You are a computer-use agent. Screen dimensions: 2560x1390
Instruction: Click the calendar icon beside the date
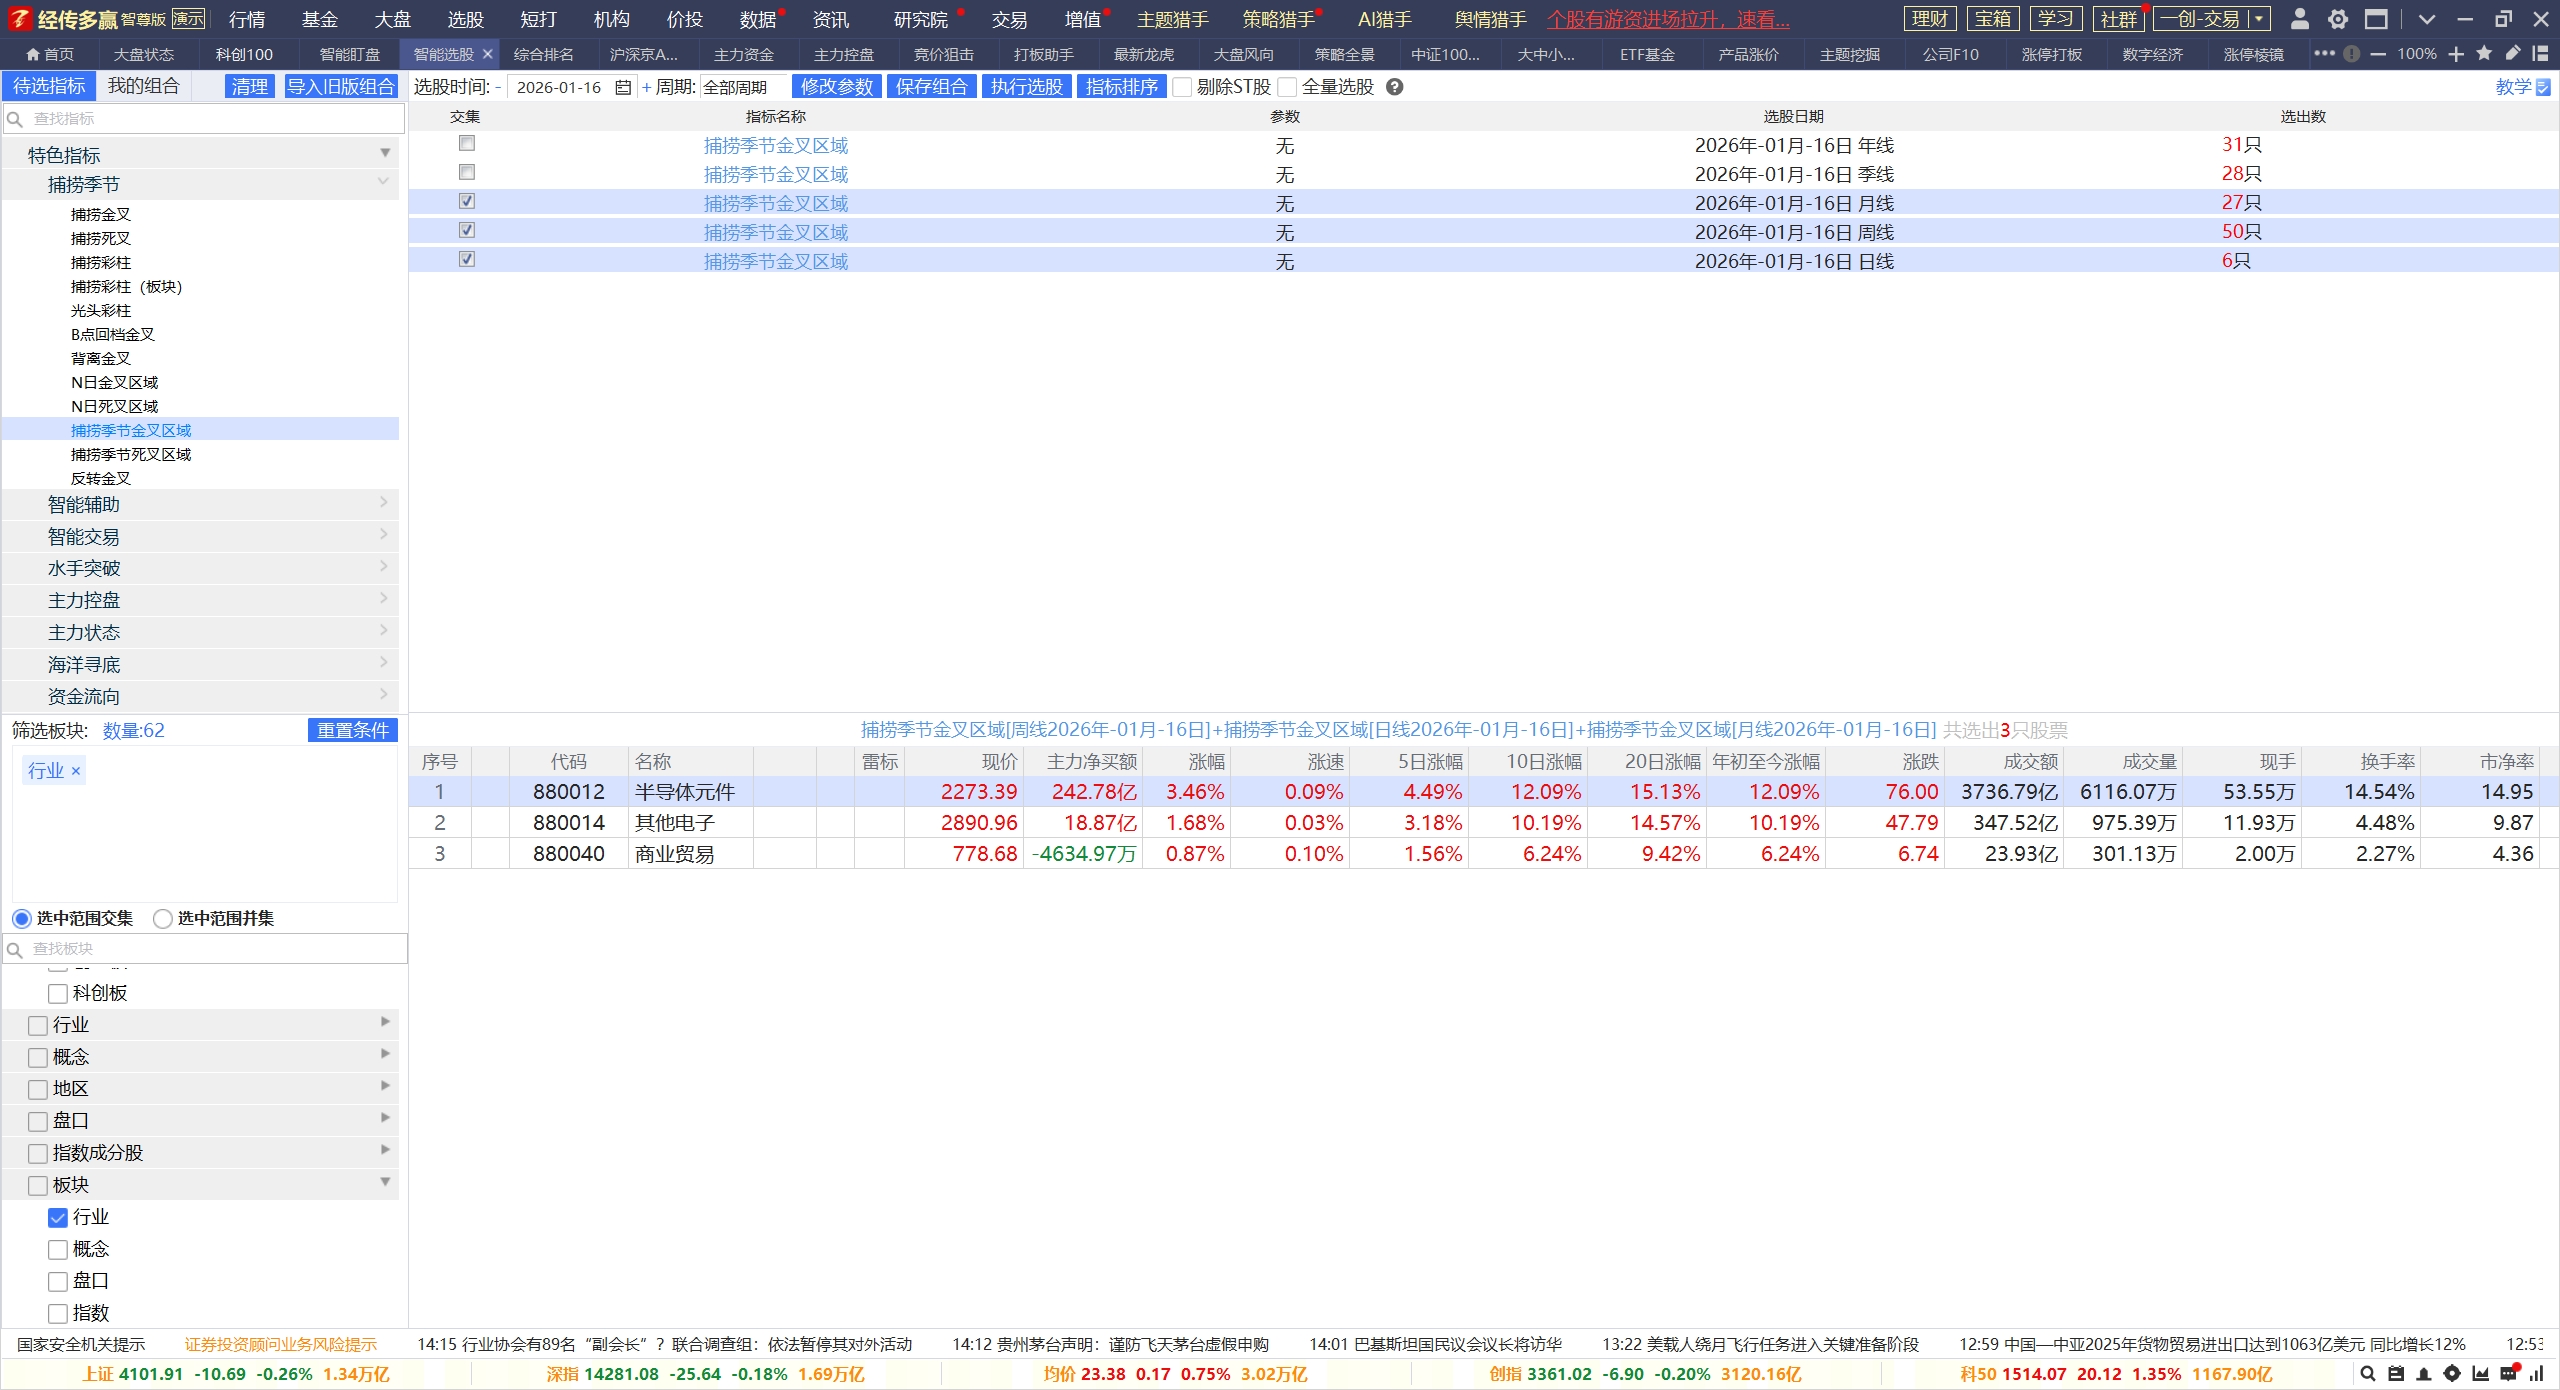point(623,88)
